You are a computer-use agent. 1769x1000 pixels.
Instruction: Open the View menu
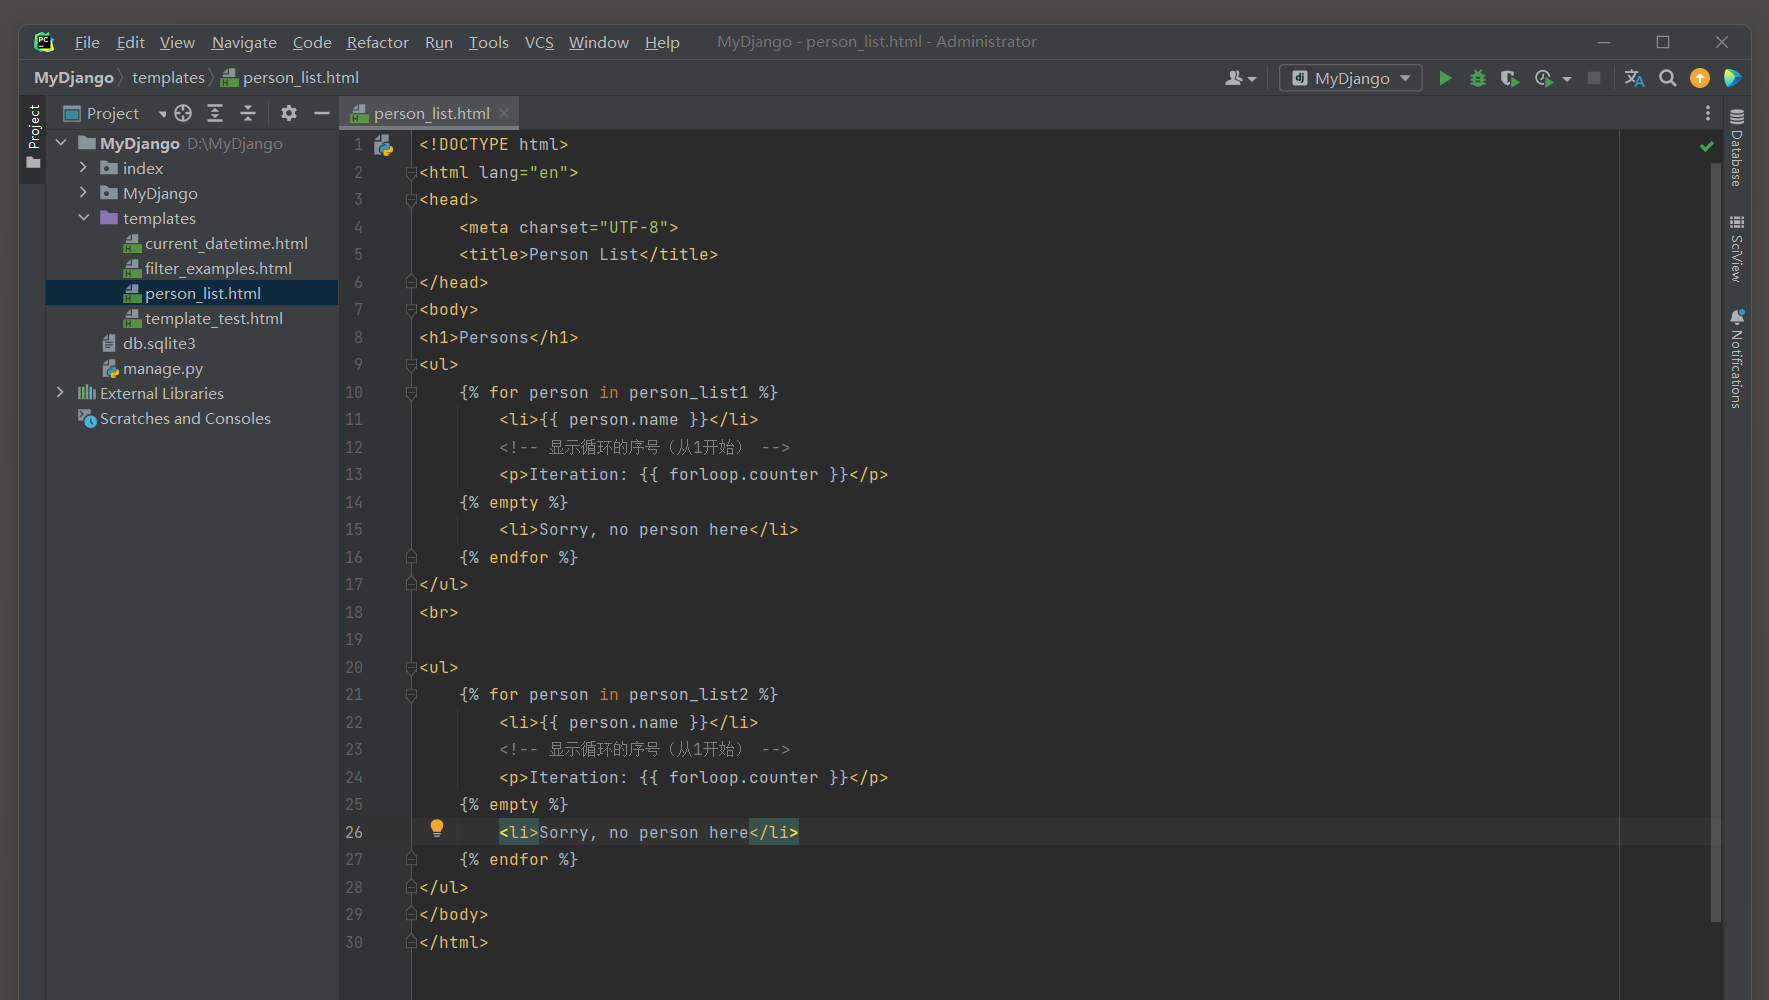pyautogui.click(x=177, y=42)
